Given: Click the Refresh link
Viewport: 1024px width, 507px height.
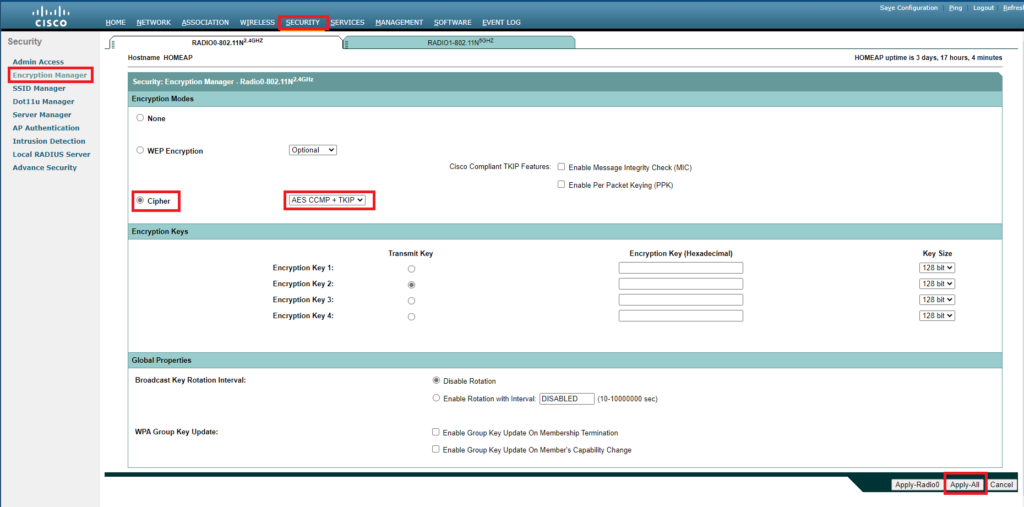Looking at the screenshot, I should click(1013, 8).
